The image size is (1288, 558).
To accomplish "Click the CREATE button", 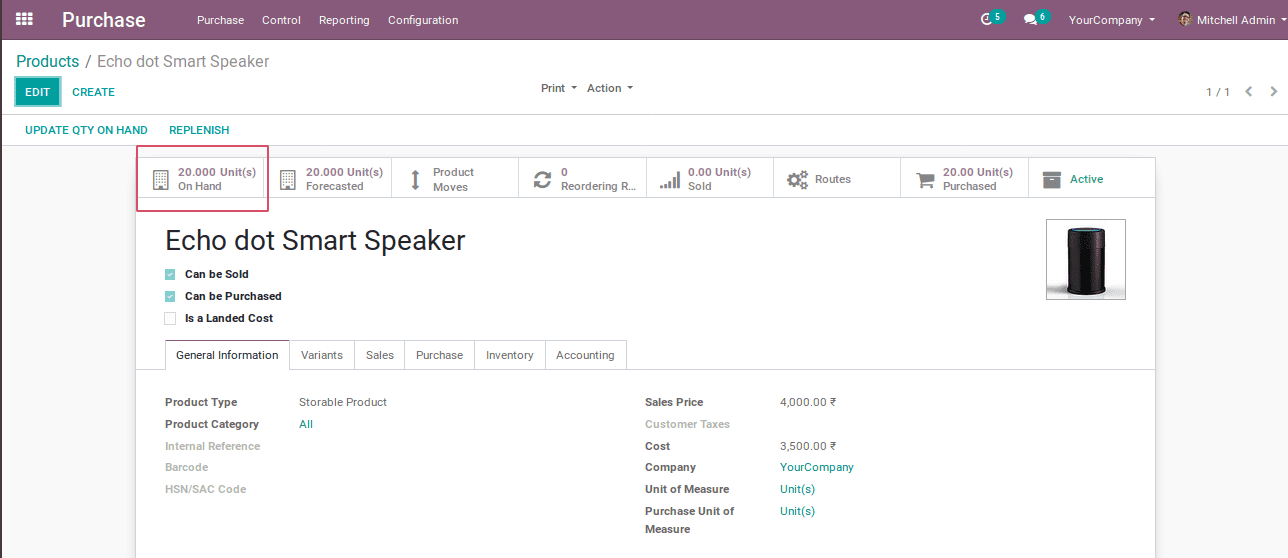I will click(x=93, y=92).
